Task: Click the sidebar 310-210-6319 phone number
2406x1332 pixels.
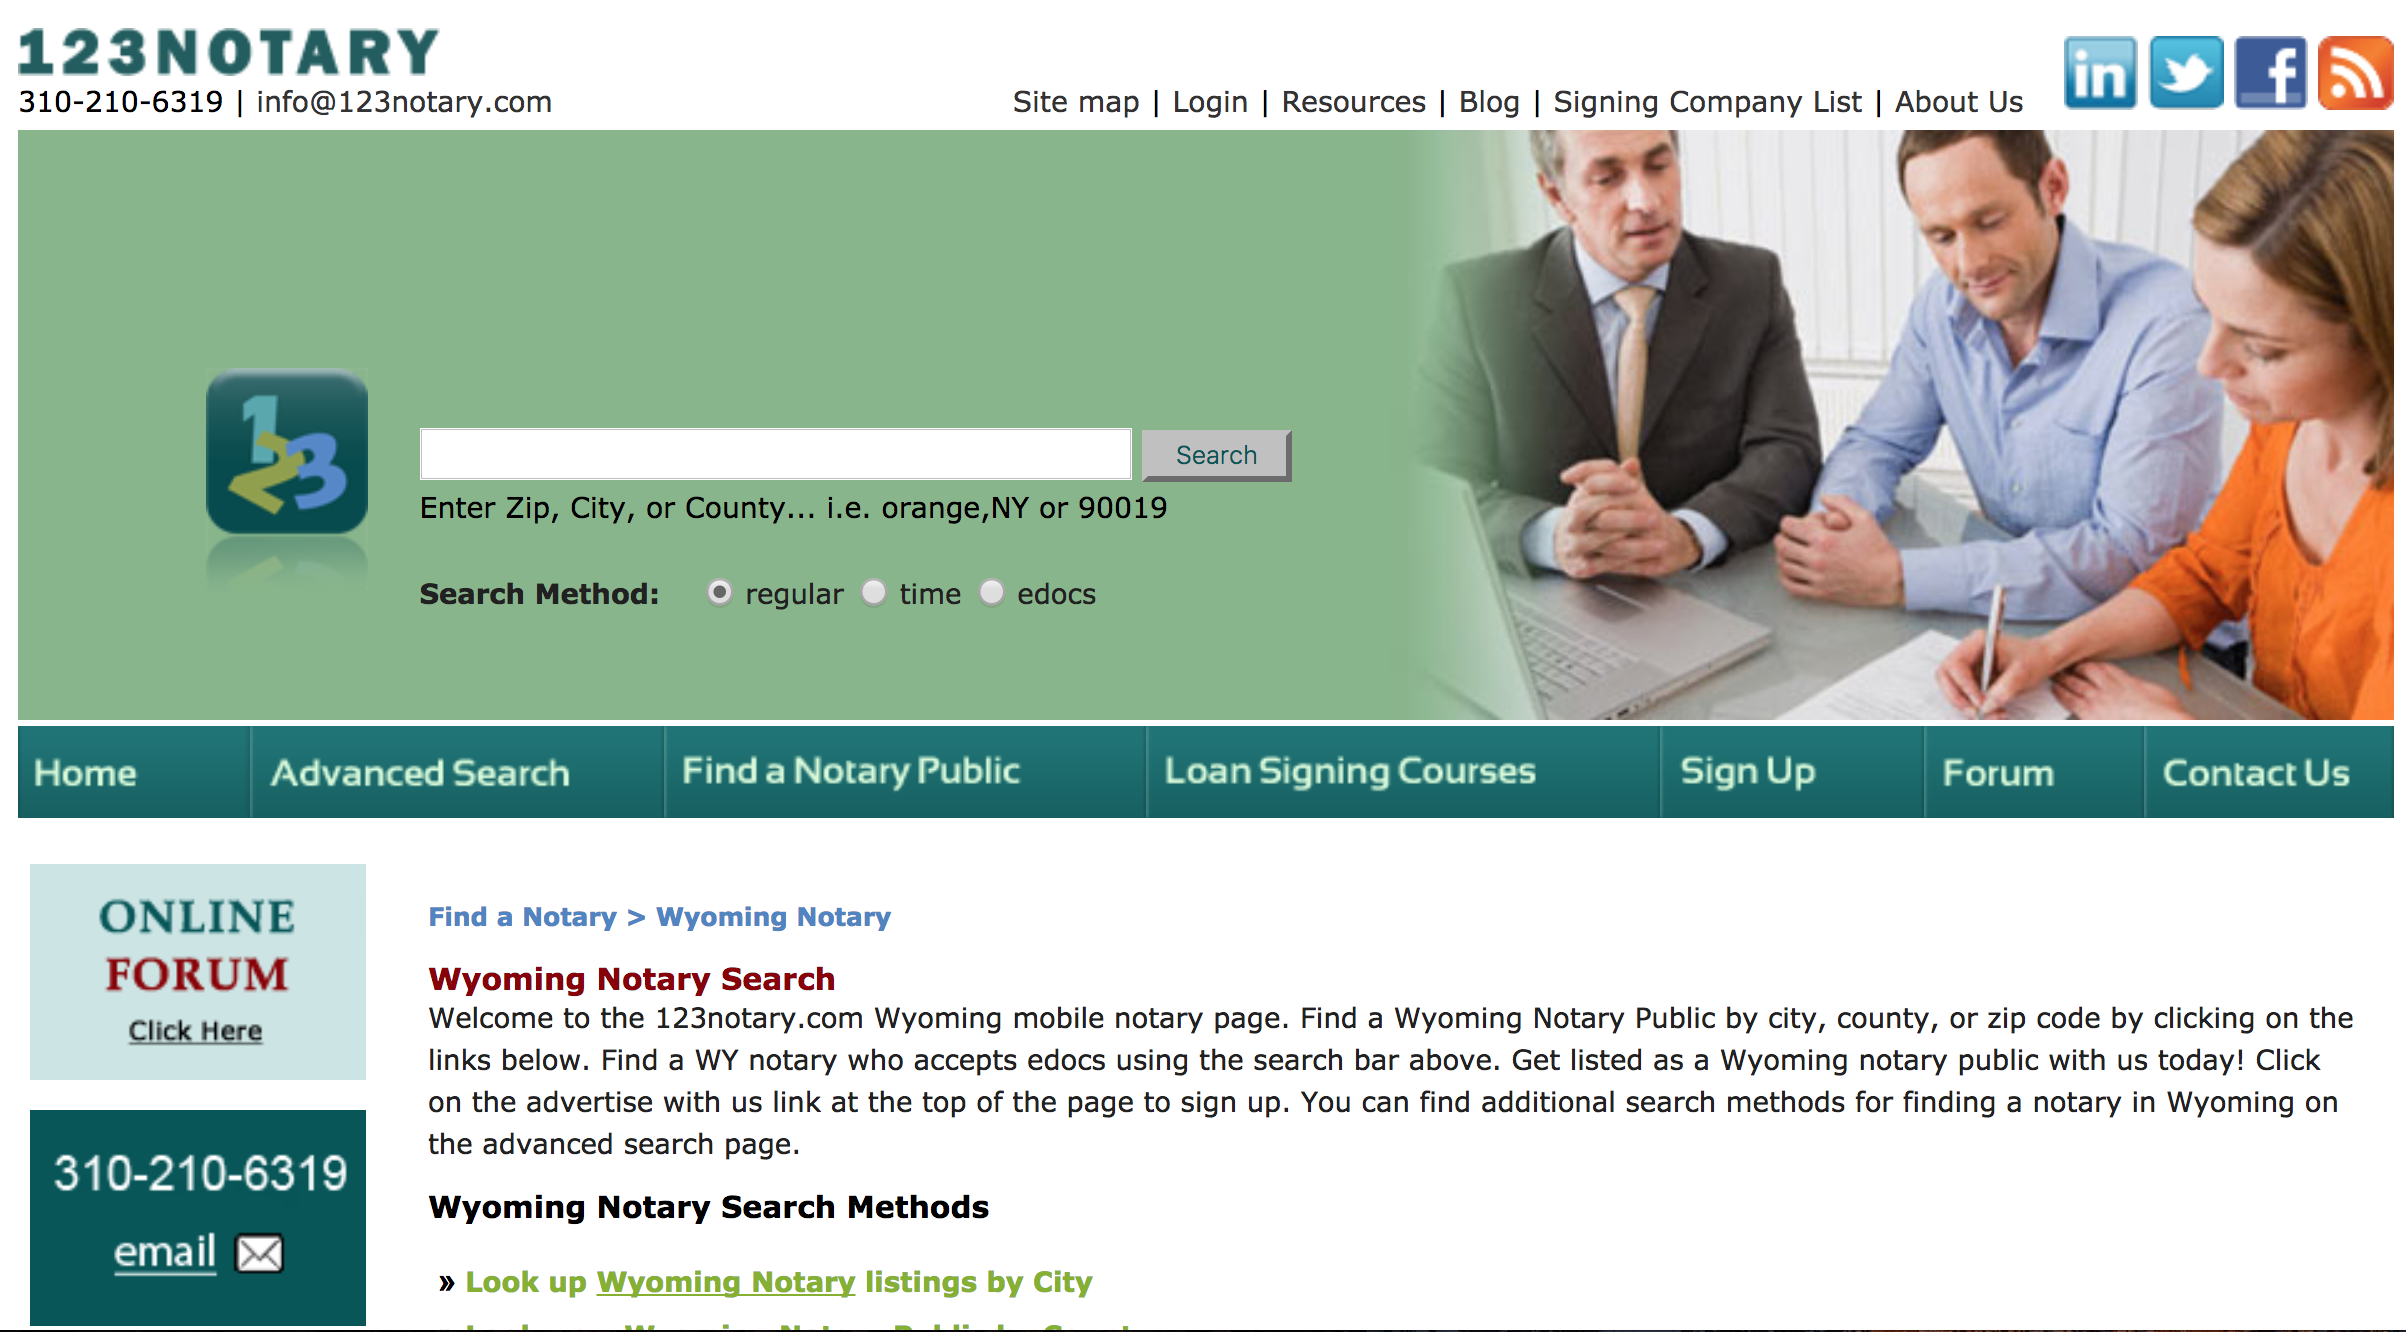Action: click(200, 1173)
